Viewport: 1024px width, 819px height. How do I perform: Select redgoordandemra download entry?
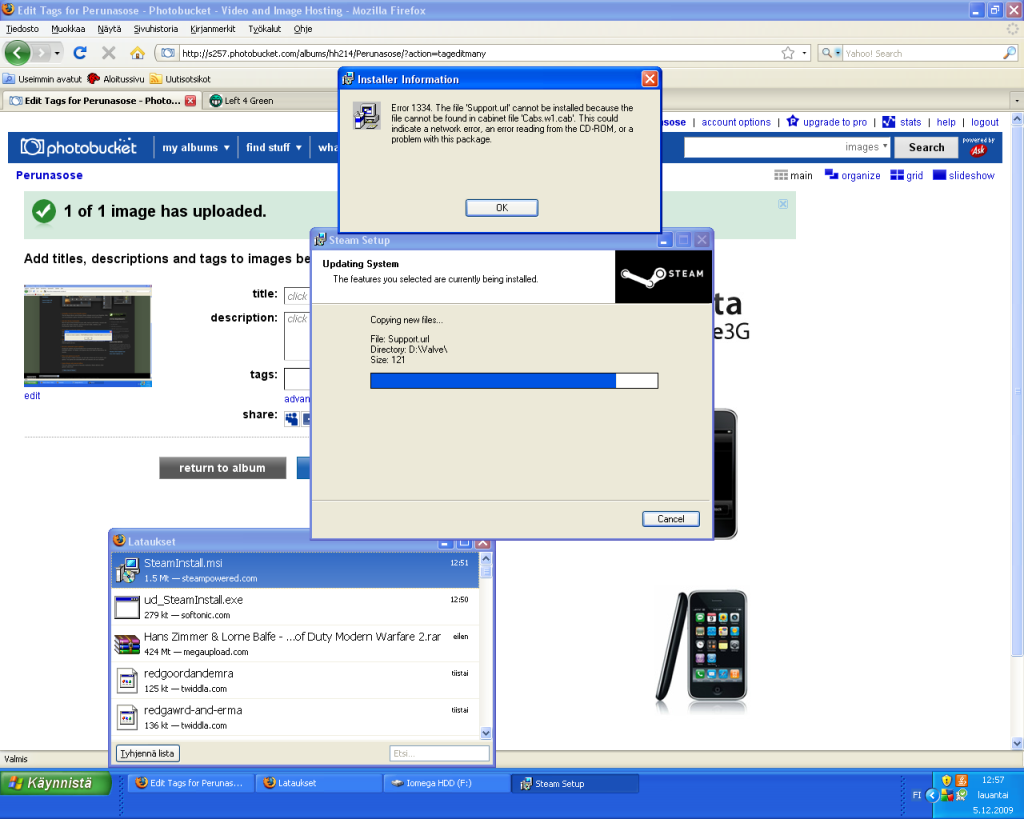295,680
